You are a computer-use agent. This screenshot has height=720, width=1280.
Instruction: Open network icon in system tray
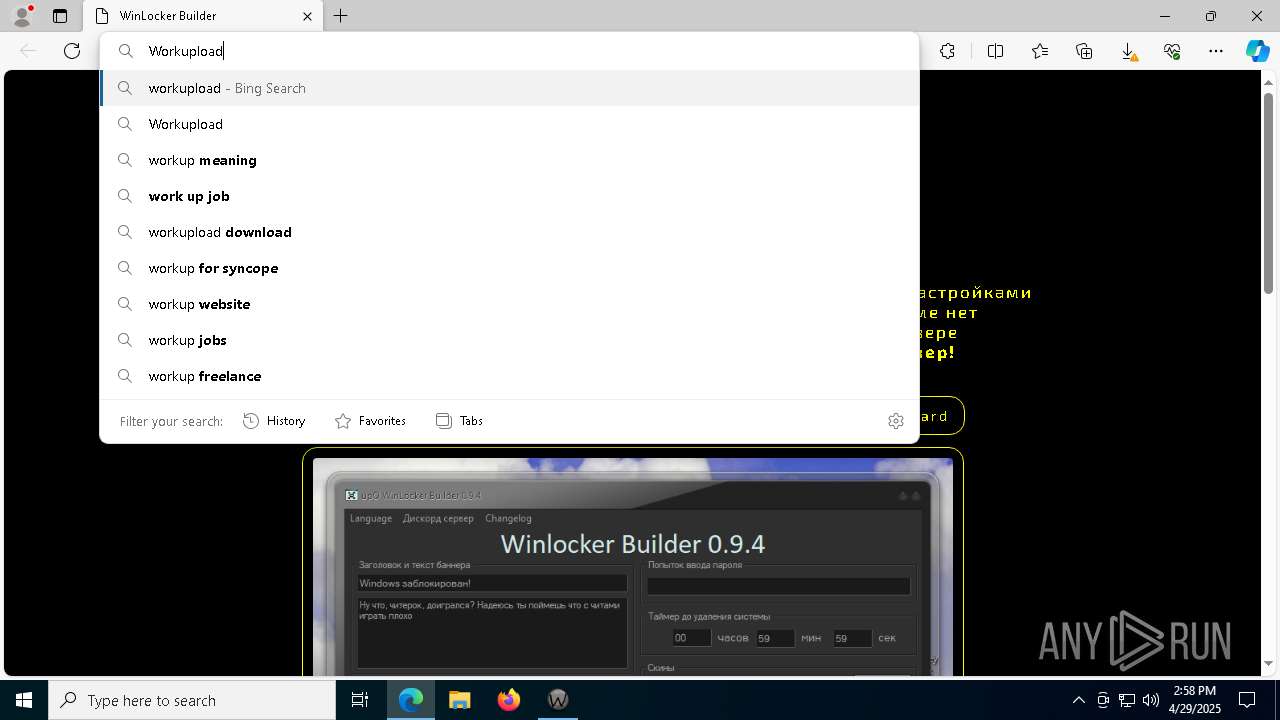[x=1127, y=700]
